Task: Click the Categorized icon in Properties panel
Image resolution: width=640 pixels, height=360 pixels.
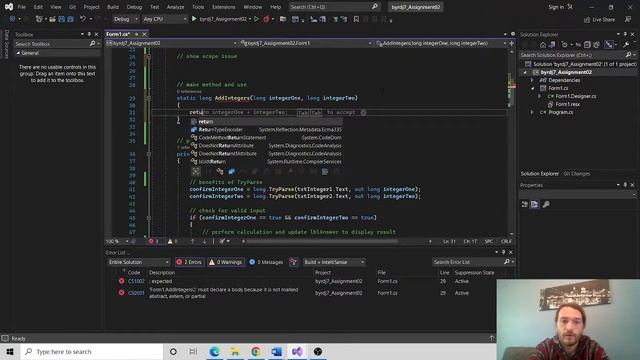Action: (x=525, y=204)
